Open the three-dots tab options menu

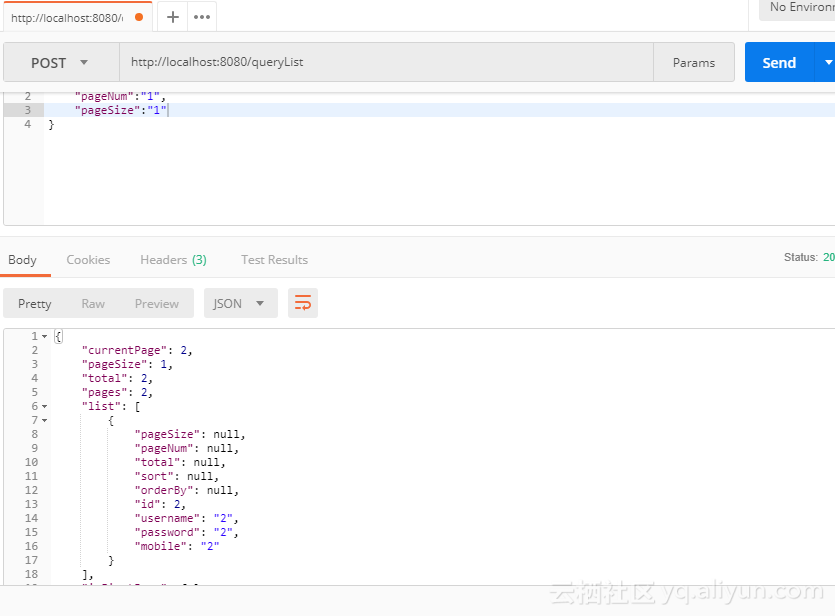coord(201,17)
